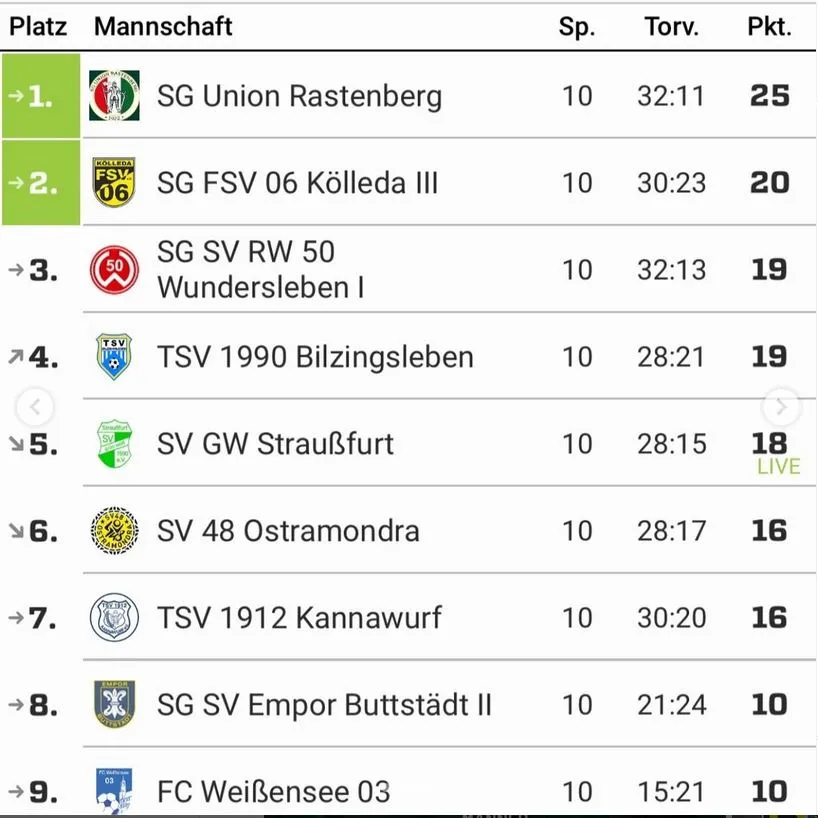818x818 pixels.
Task: Select FC Weißensee 03 team name
Action: click(273, 792)
